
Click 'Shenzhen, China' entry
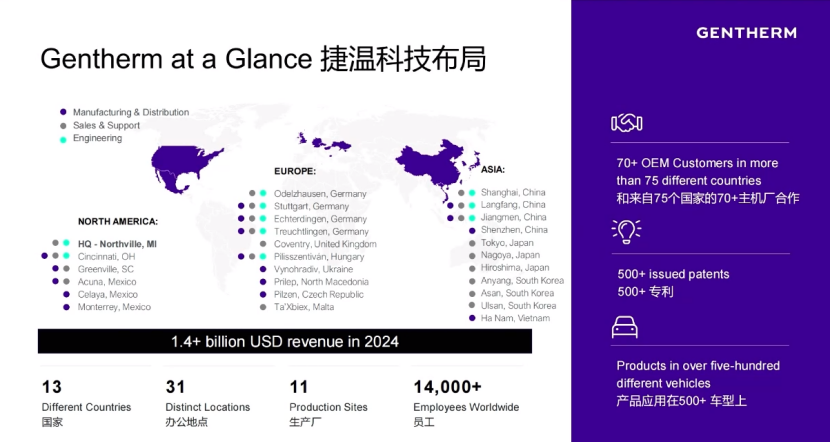[514, 230]
